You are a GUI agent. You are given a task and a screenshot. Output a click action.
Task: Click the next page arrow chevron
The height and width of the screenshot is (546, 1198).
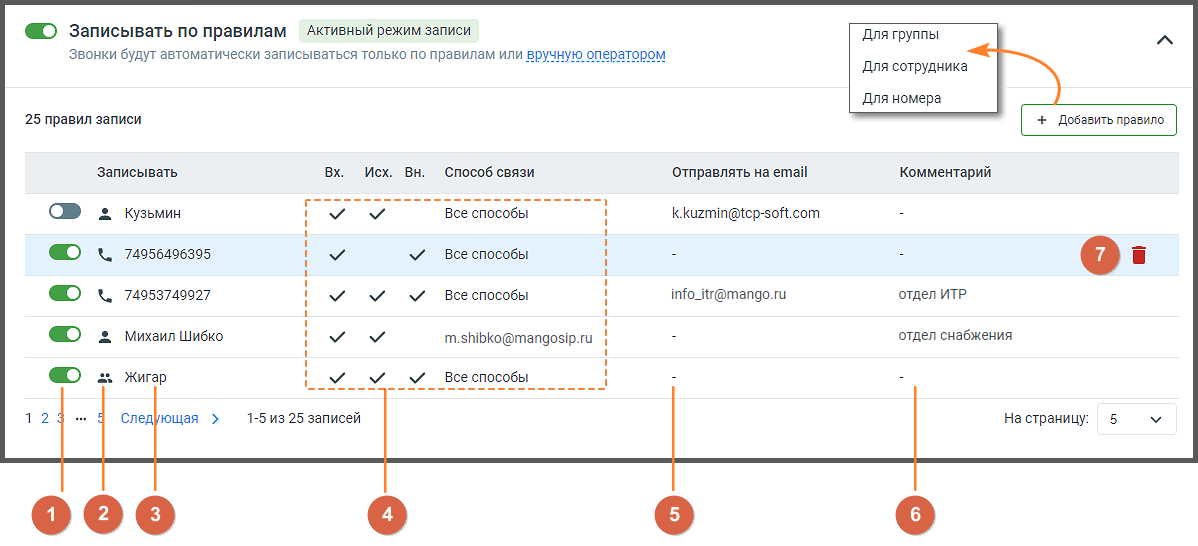(215, 418)
